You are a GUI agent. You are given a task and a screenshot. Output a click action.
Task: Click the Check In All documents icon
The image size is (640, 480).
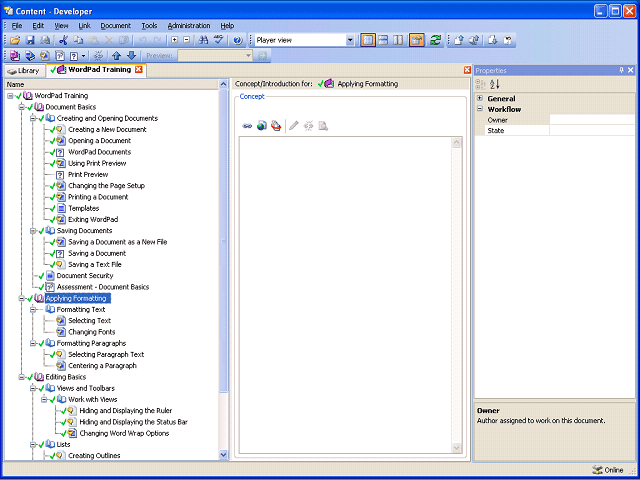474,40
